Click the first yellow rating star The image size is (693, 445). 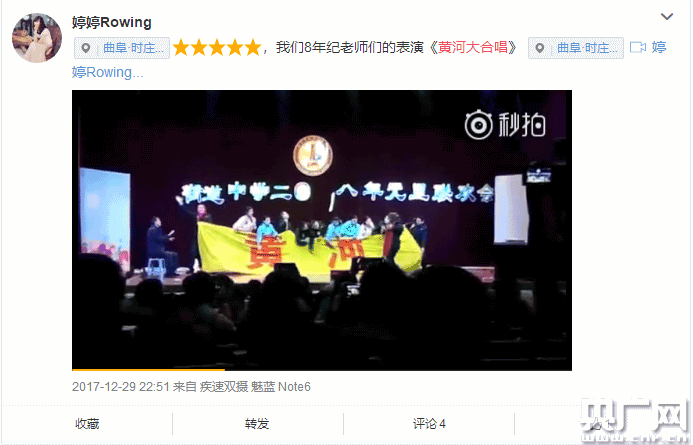click(x=181, y=48)
